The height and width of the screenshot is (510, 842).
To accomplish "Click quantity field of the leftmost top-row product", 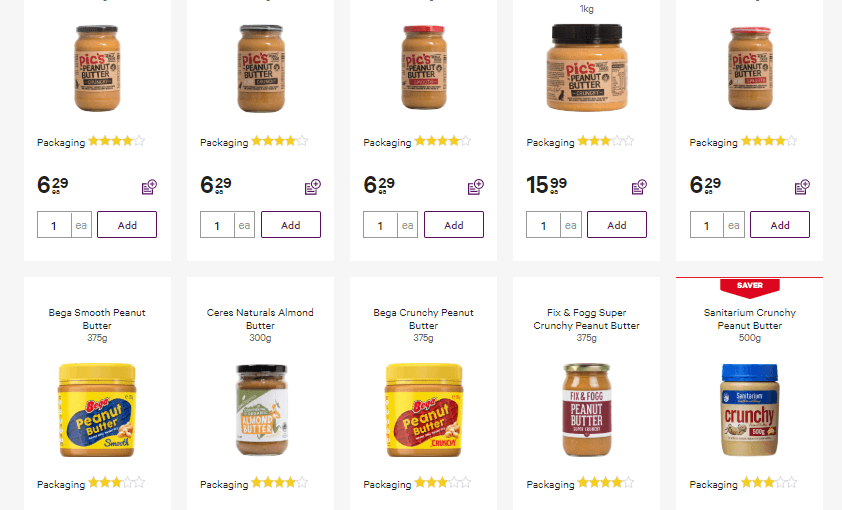I will [x=54, y=225].
